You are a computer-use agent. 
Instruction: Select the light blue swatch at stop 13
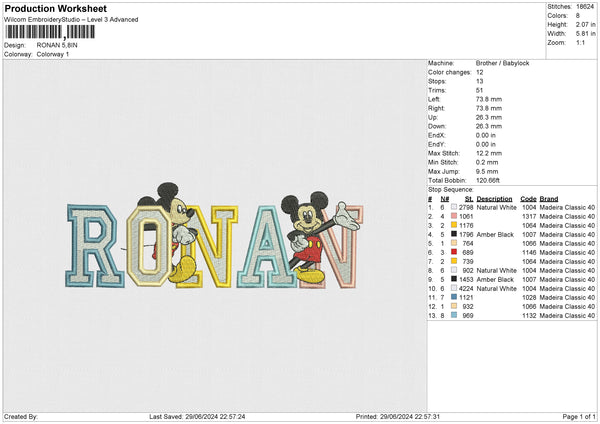(x=455, y=315)
